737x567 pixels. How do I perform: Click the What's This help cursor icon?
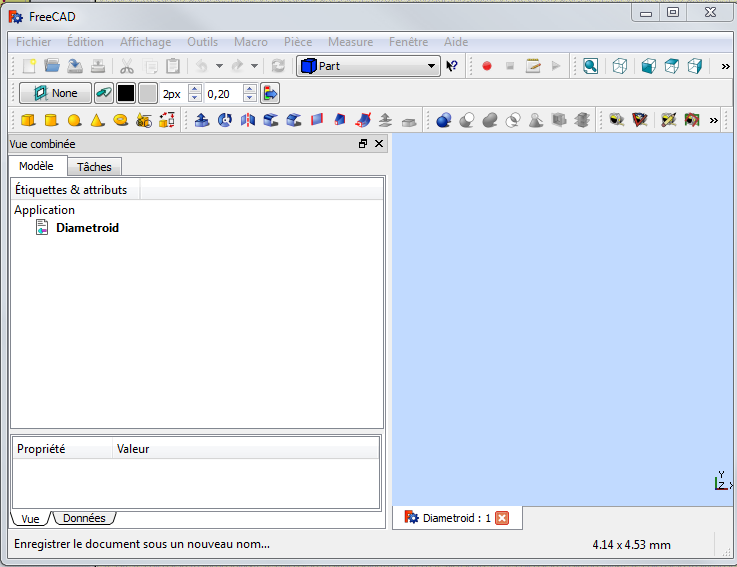[x=452, y=66]
